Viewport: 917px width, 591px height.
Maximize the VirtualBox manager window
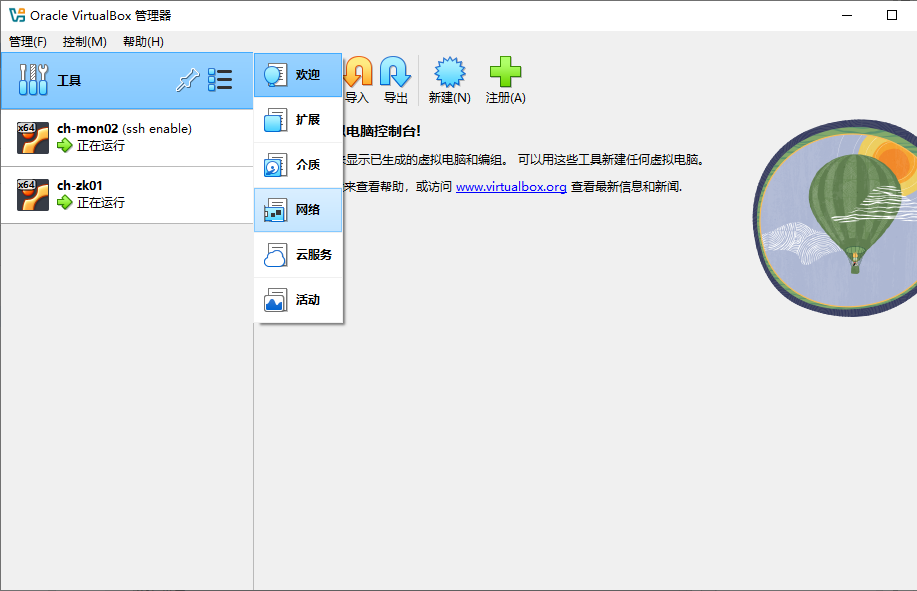[892, 15]
